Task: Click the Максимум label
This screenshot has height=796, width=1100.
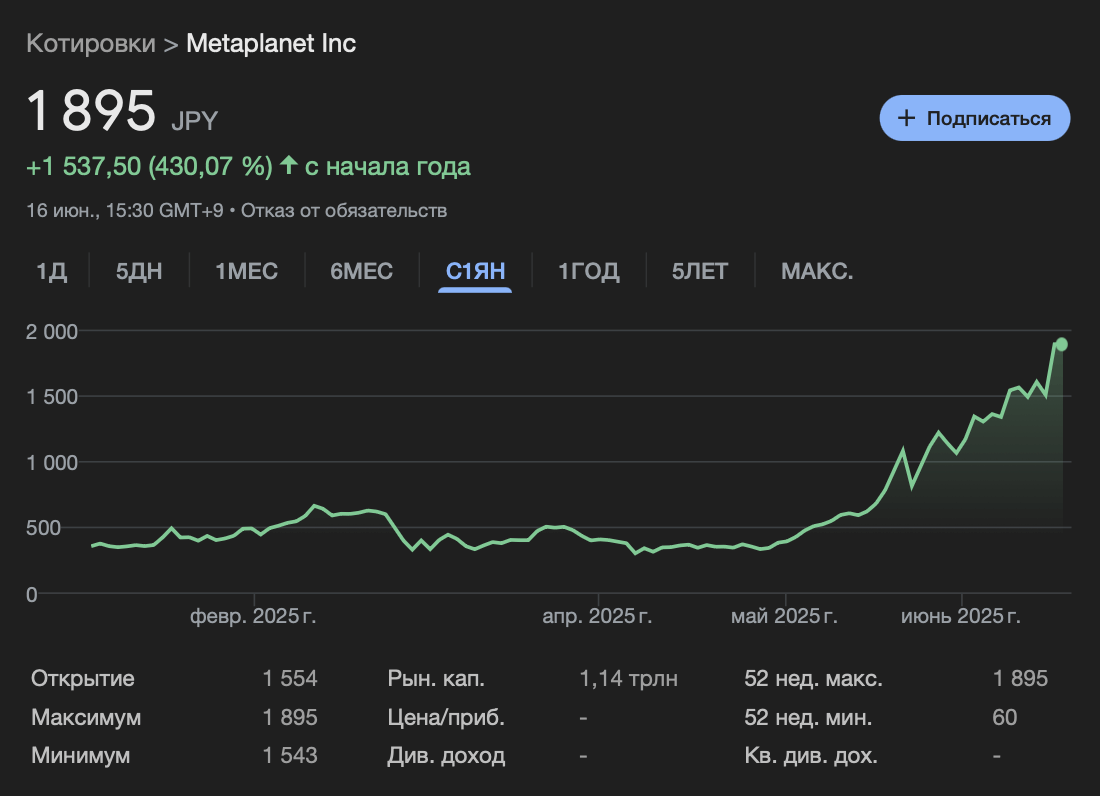Action: 86,717
